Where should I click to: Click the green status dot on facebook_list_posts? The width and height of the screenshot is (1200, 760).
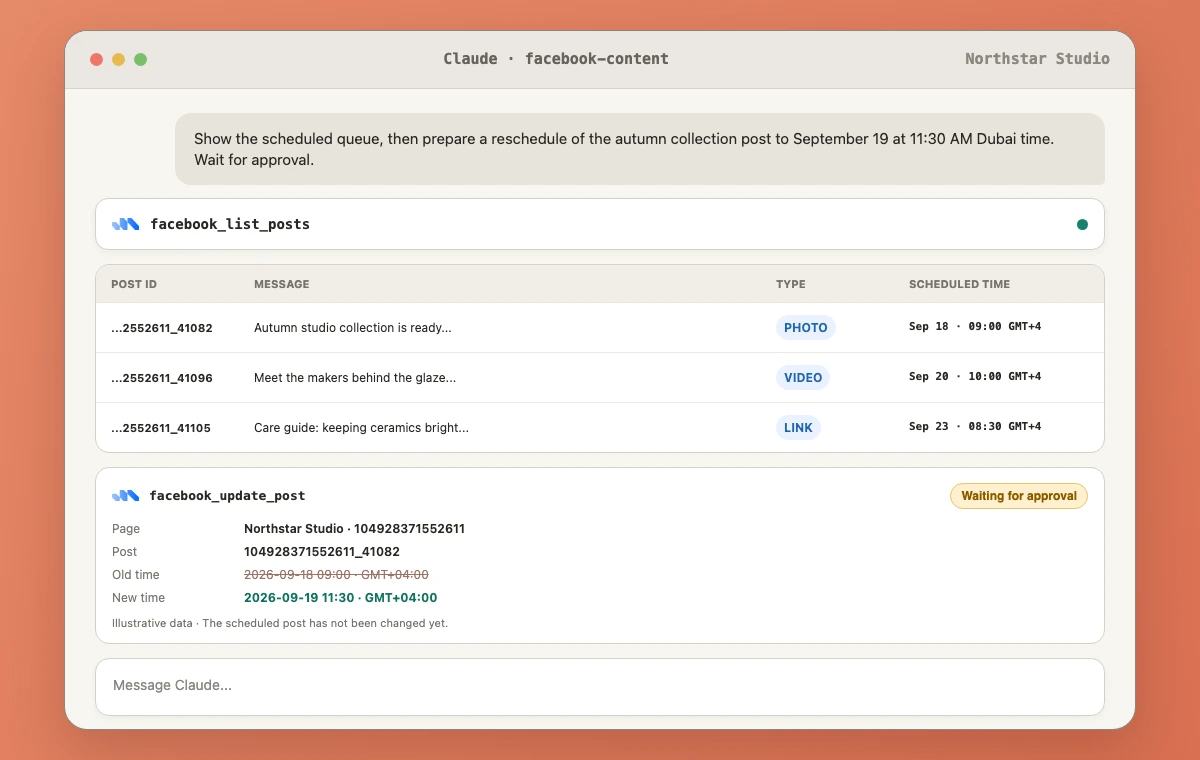click(x=1082, y=224)
